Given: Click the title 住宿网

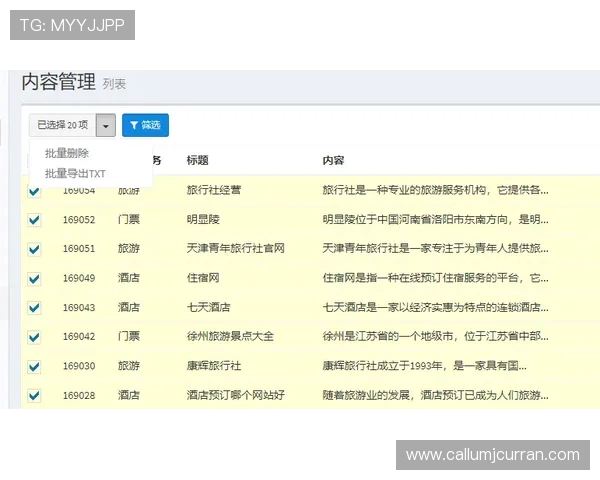Looking at the screenshot, I should point(203,278).
